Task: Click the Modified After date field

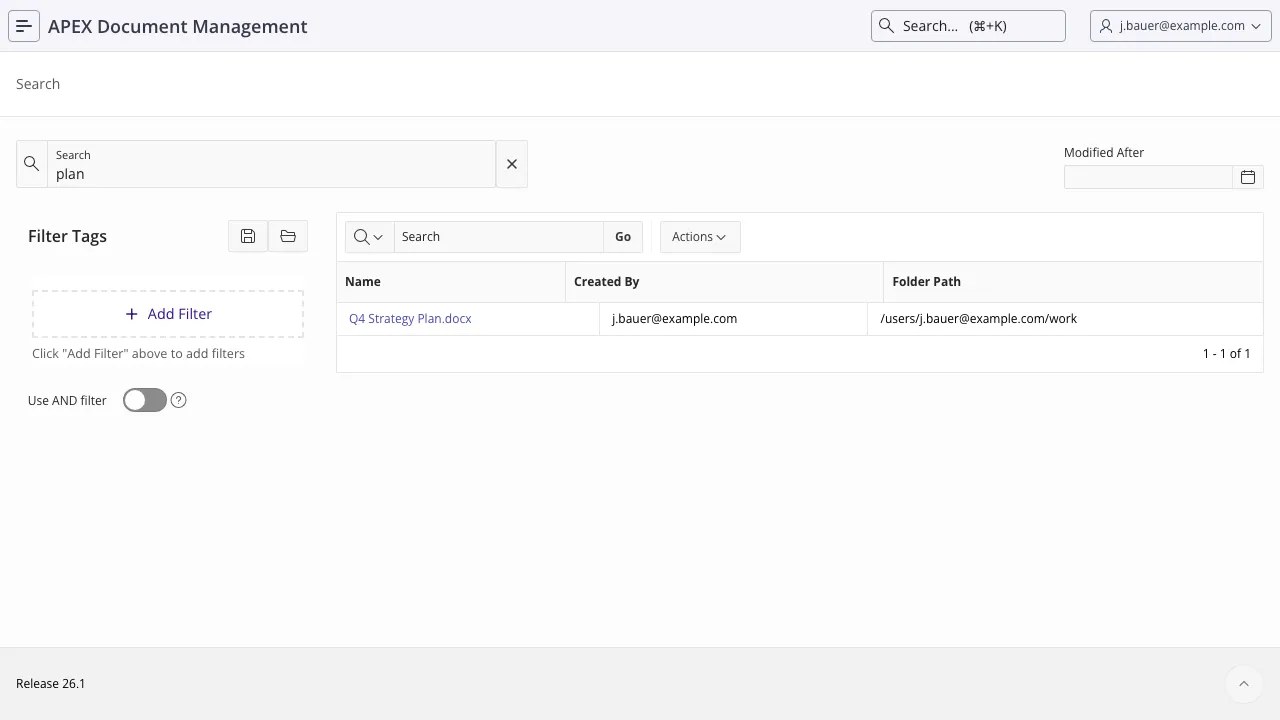Action: pyautogui.click(x=1148, y=177)
